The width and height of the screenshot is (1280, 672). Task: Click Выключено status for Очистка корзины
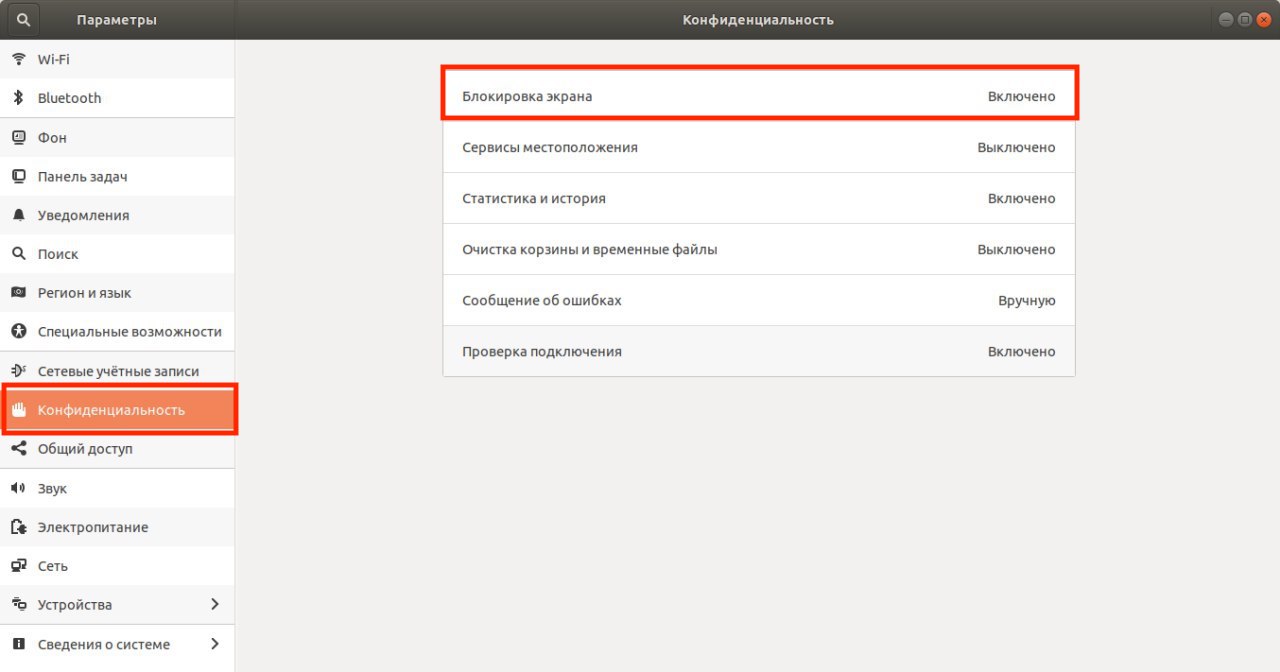(1016, 249)
